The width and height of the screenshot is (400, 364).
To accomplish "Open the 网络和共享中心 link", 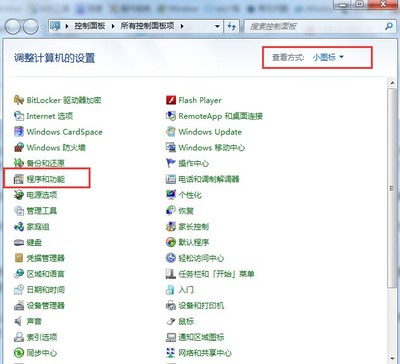I will pyautogui.click(x=205, y=353).
